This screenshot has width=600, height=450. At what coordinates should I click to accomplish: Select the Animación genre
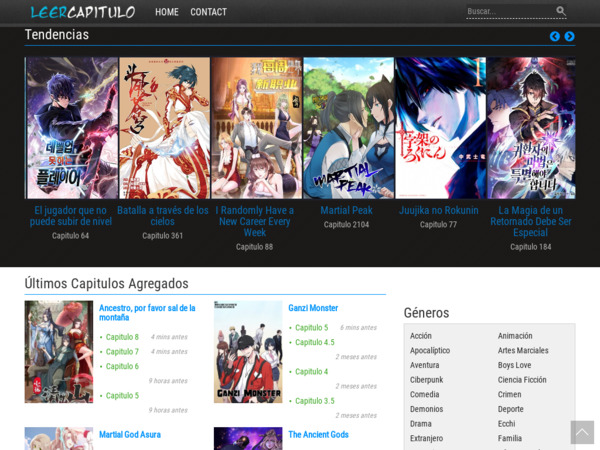point(515,336)
